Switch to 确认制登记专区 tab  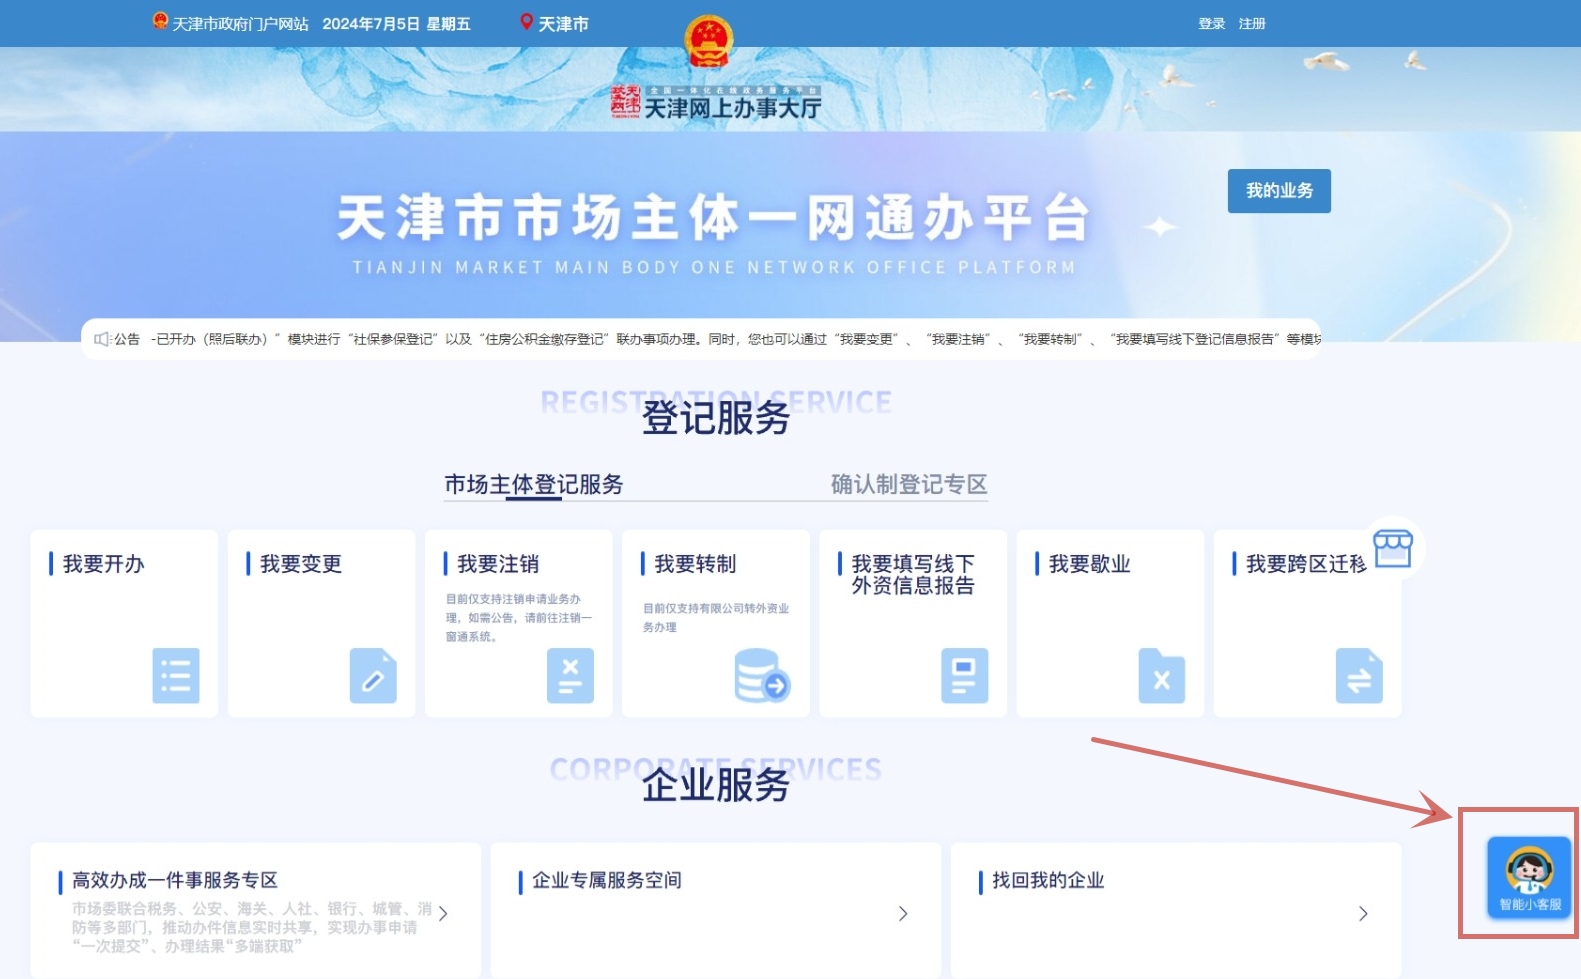(x=908, y=485)
